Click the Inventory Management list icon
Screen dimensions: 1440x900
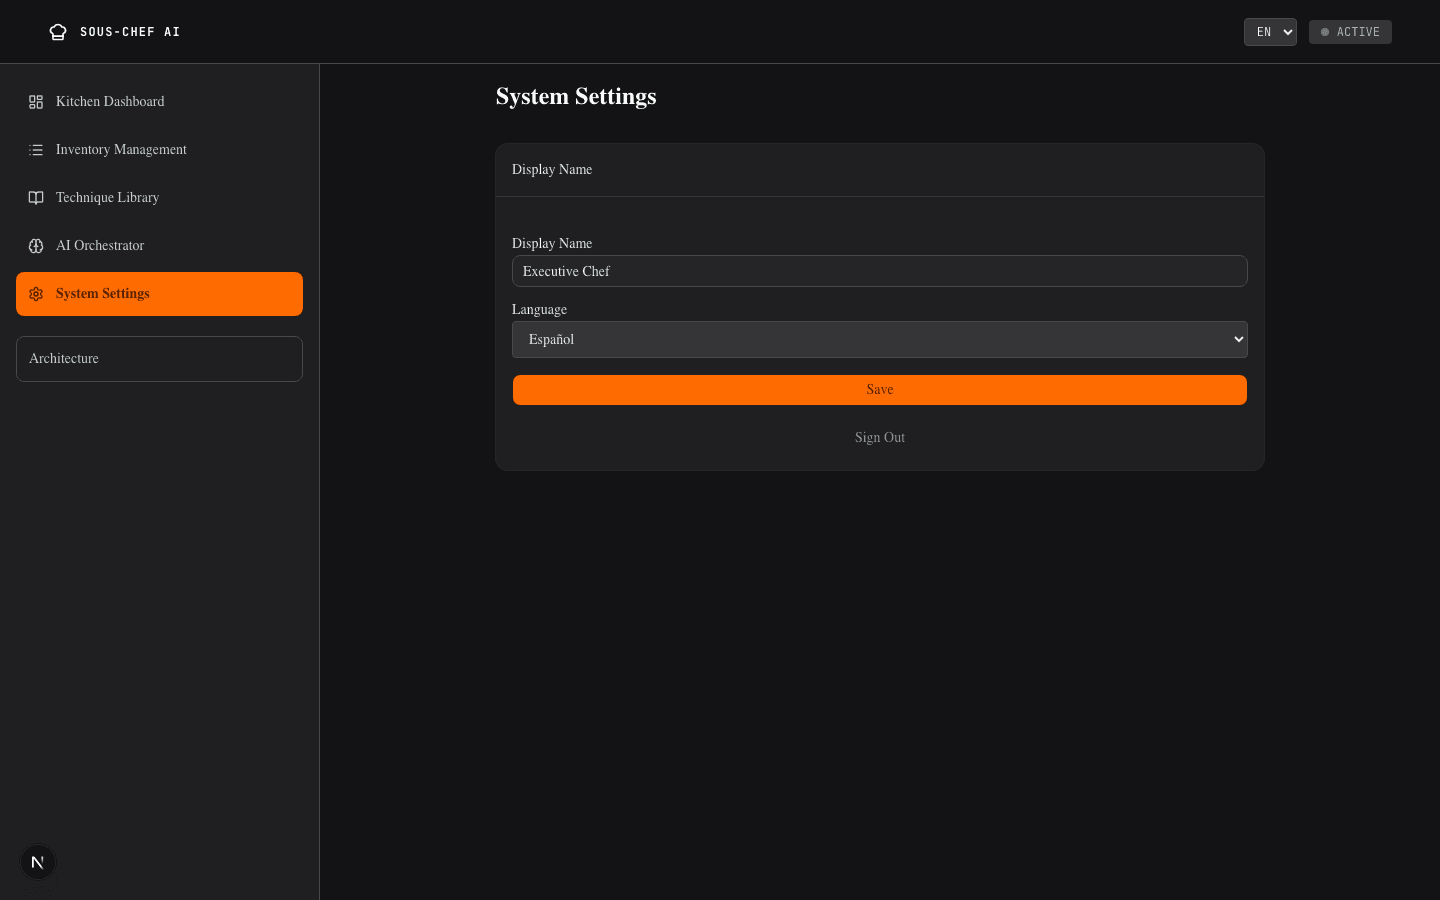[36, 150]
